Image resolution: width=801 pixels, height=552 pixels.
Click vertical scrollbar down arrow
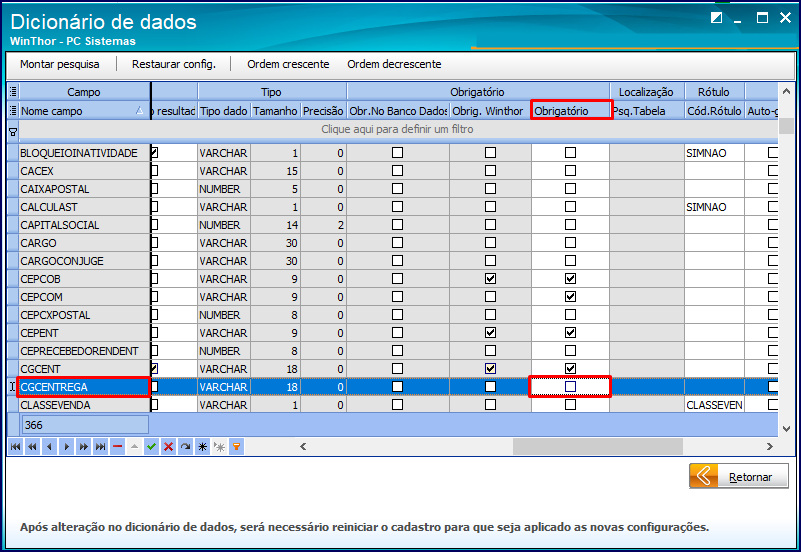tap(786, 429)
